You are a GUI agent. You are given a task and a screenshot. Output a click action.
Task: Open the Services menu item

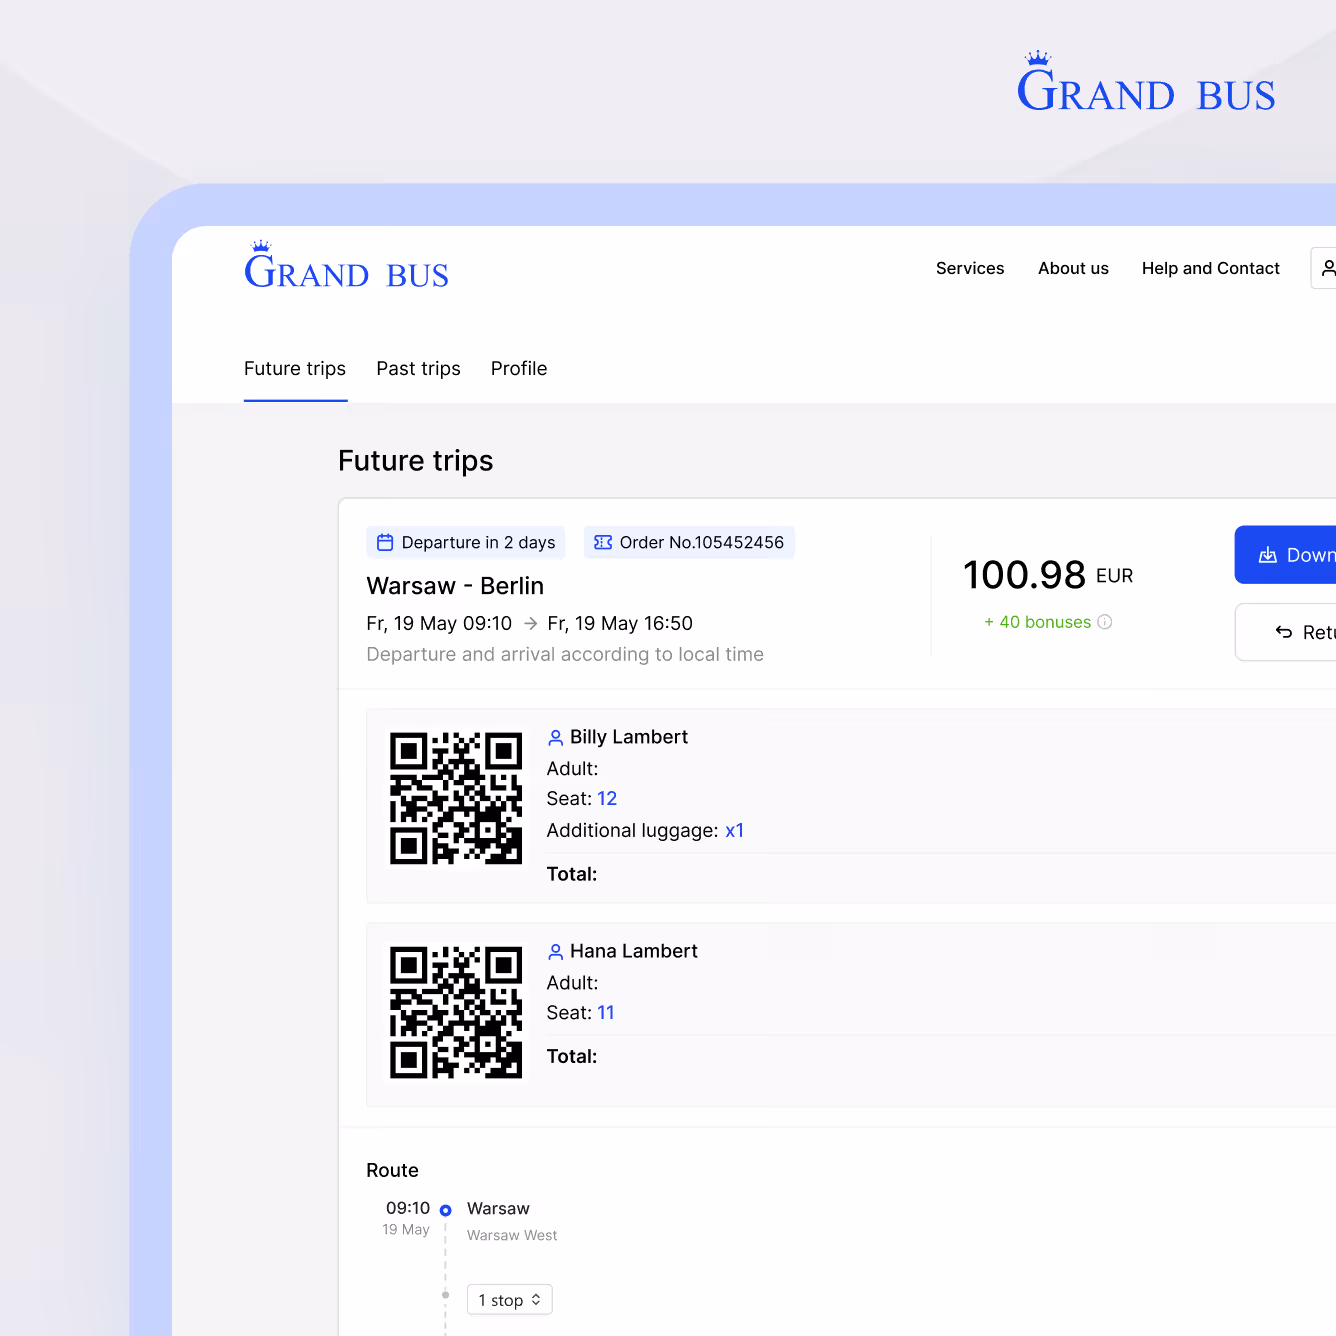pos(970,268)
